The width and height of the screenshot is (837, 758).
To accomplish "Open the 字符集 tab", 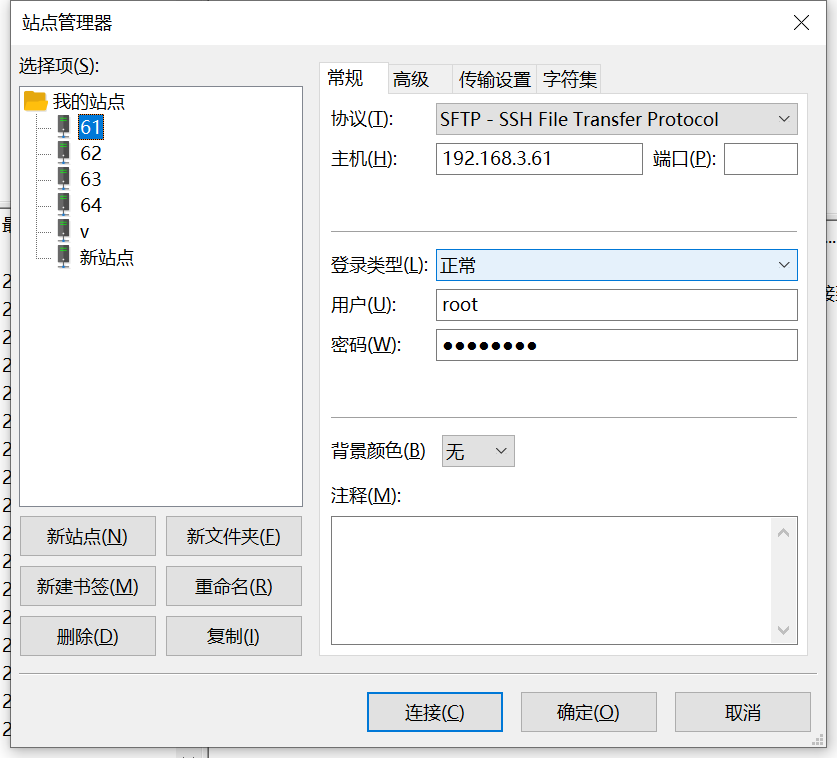I will click(x=569, y=80).
